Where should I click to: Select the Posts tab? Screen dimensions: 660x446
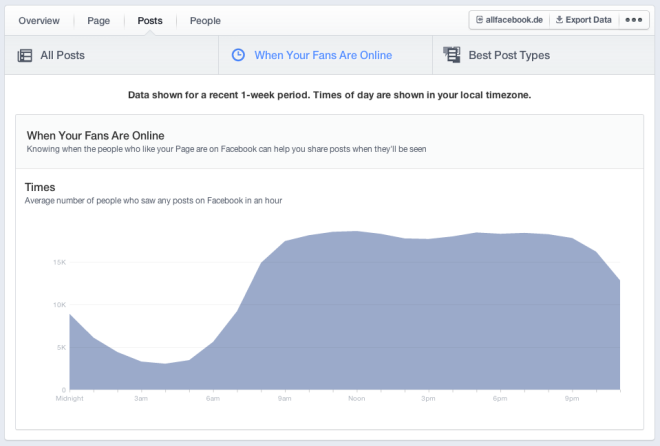point(150,20)
